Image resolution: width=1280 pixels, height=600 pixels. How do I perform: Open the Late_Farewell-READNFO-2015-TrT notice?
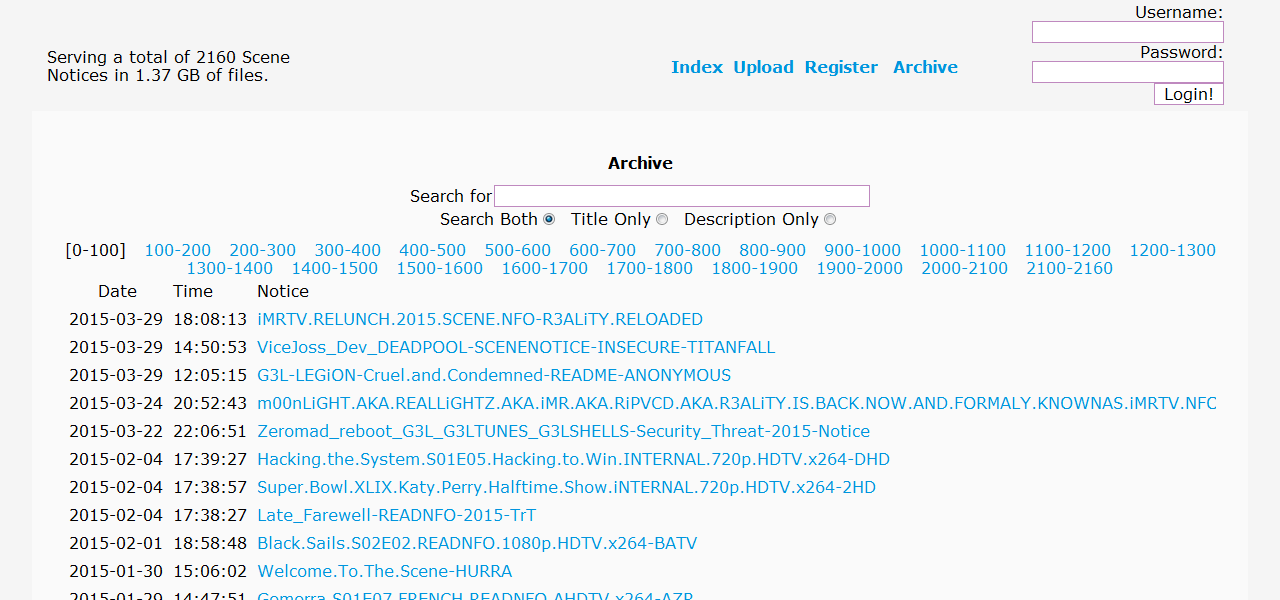[396, 516]
